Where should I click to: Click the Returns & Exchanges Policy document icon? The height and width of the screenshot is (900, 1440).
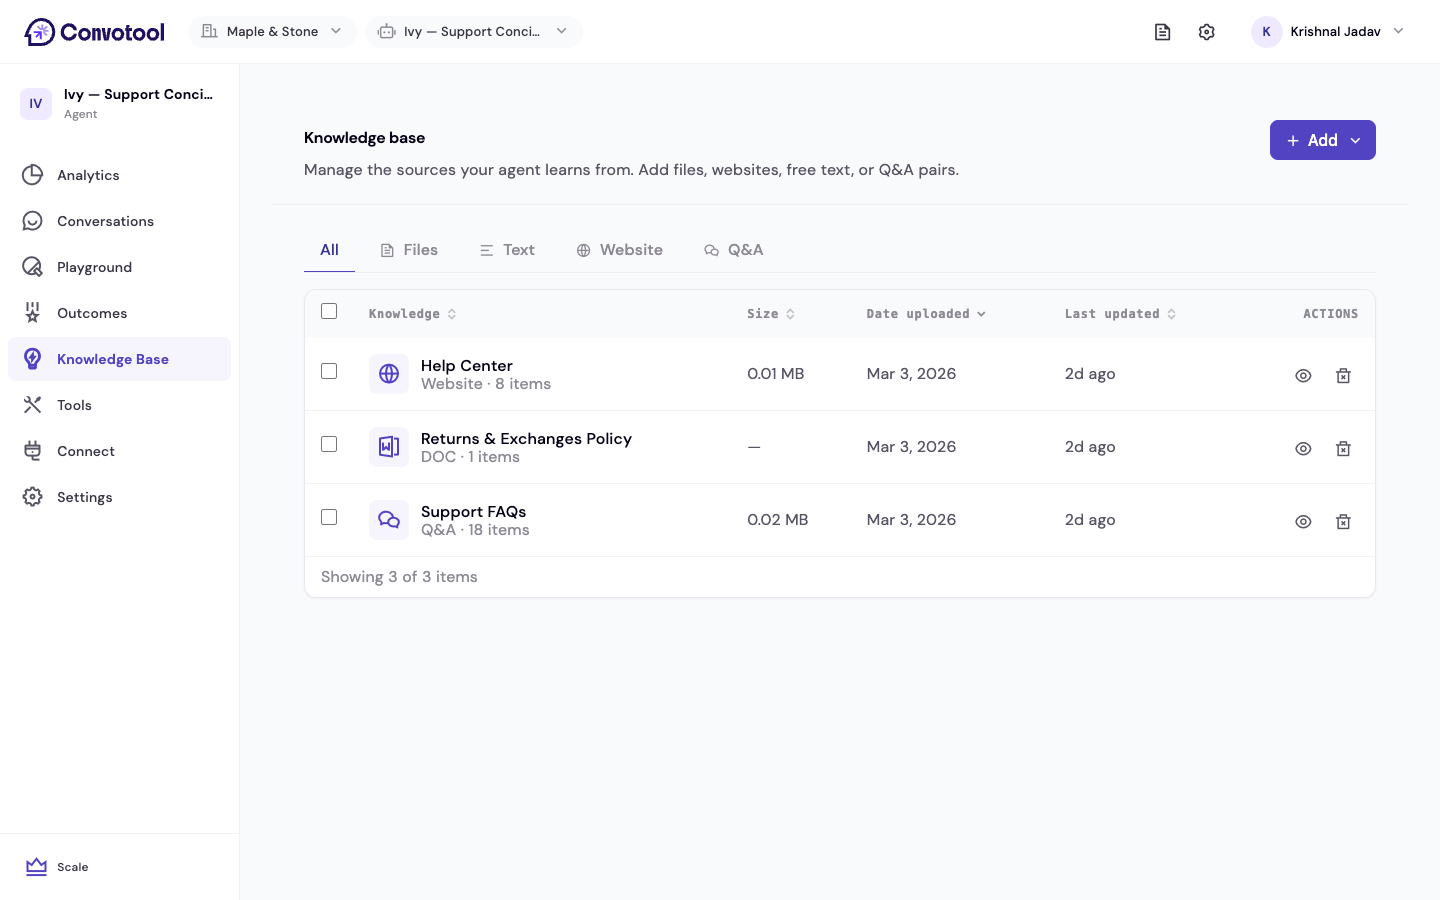tap(389, 447)
